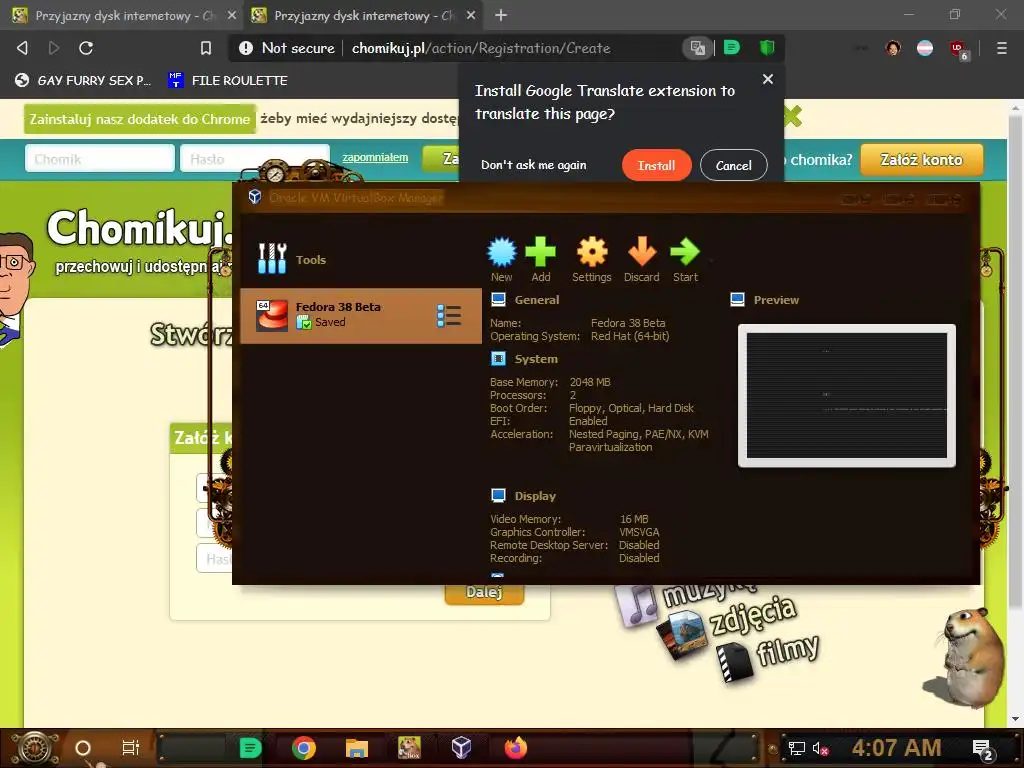Click General section header icon

498,300
